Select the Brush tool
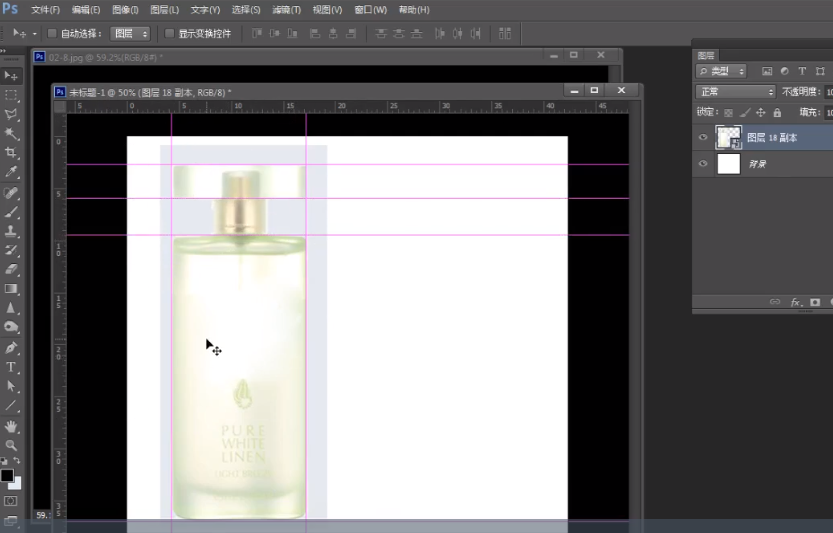 11,211
